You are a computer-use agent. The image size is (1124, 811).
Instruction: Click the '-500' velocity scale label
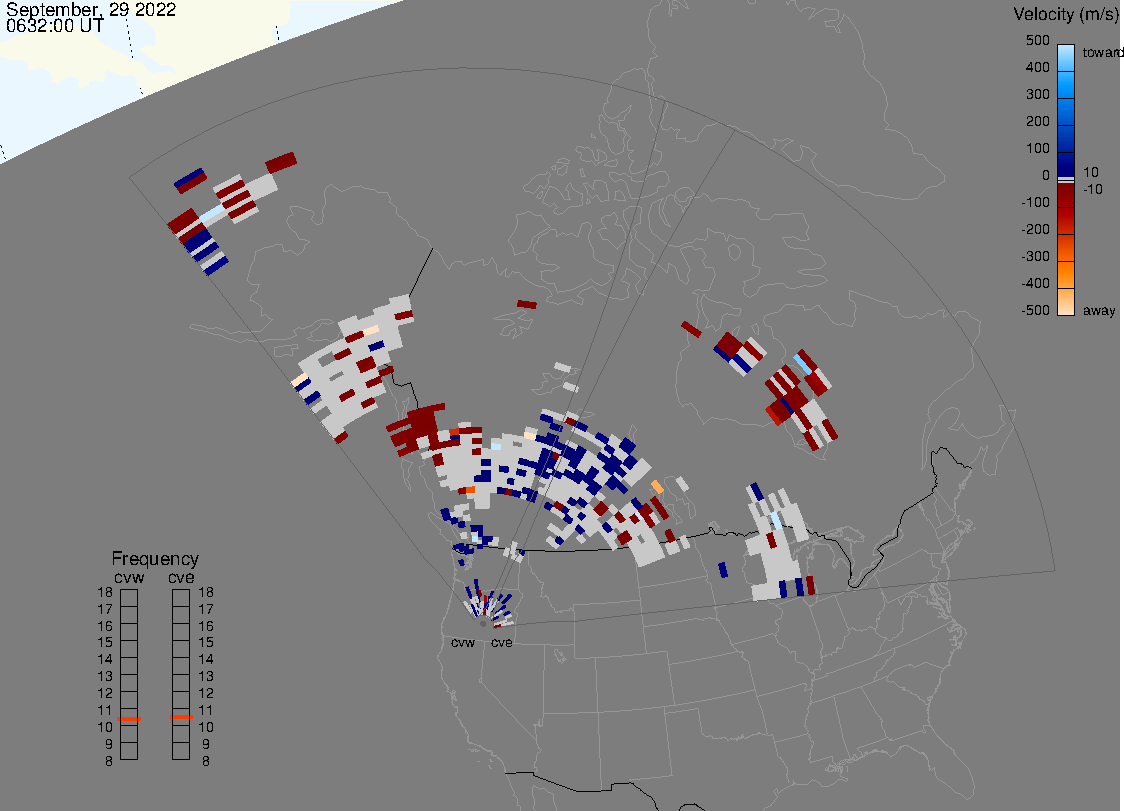[1036, 310]
